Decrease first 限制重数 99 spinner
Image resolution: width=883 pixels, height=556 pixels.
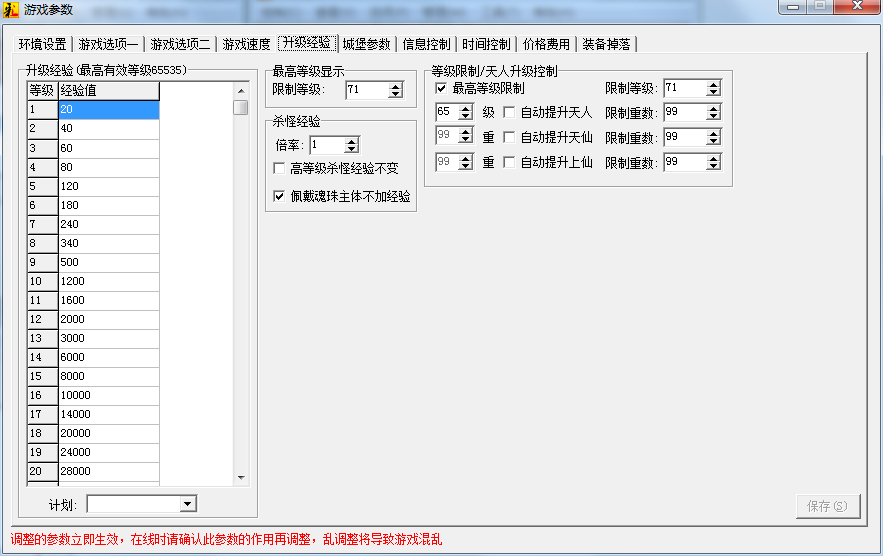(x=713, y=117)
